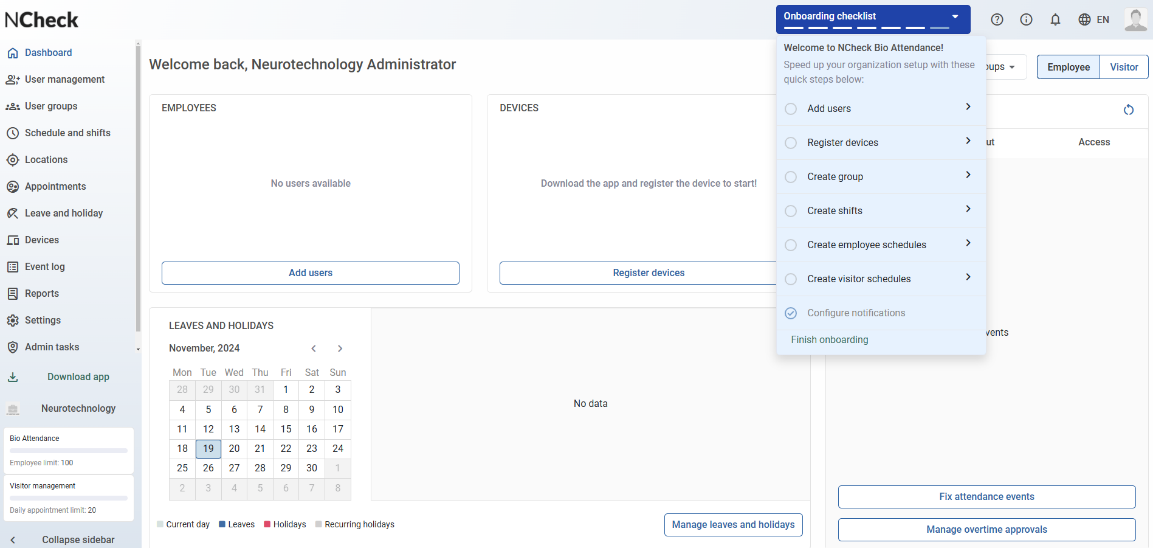
Task: Click the help question mark icon
Action: (997, 20)
